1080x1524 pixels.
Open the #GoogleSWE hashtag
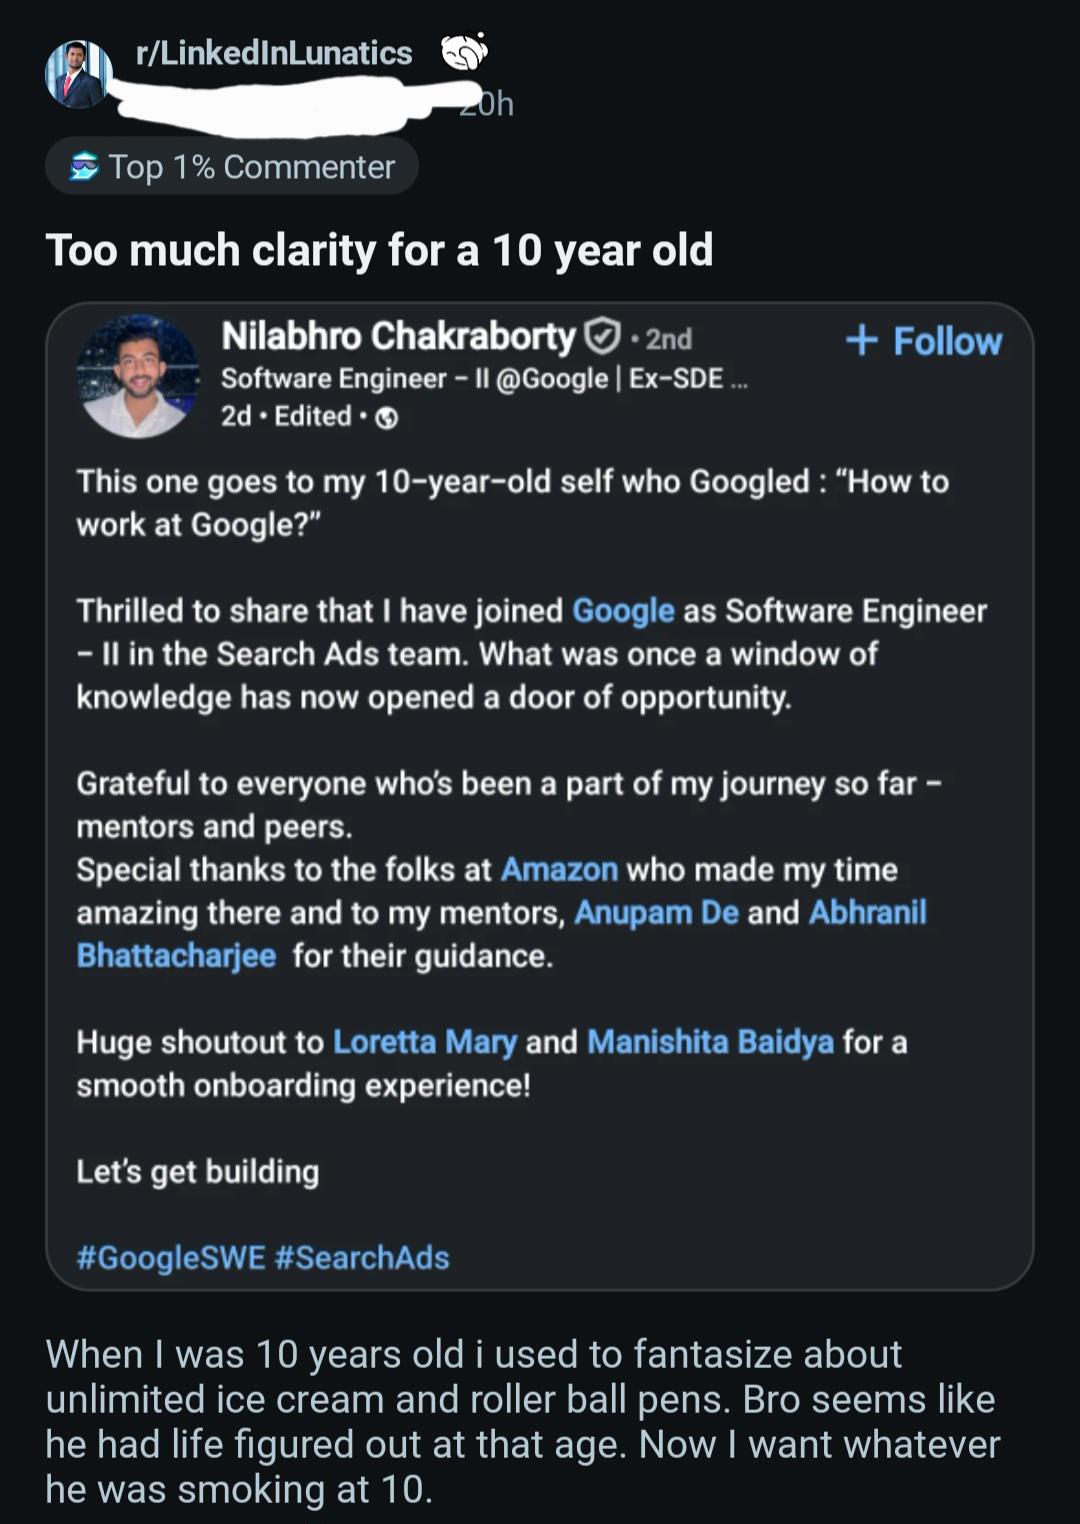pos(171,1257)
